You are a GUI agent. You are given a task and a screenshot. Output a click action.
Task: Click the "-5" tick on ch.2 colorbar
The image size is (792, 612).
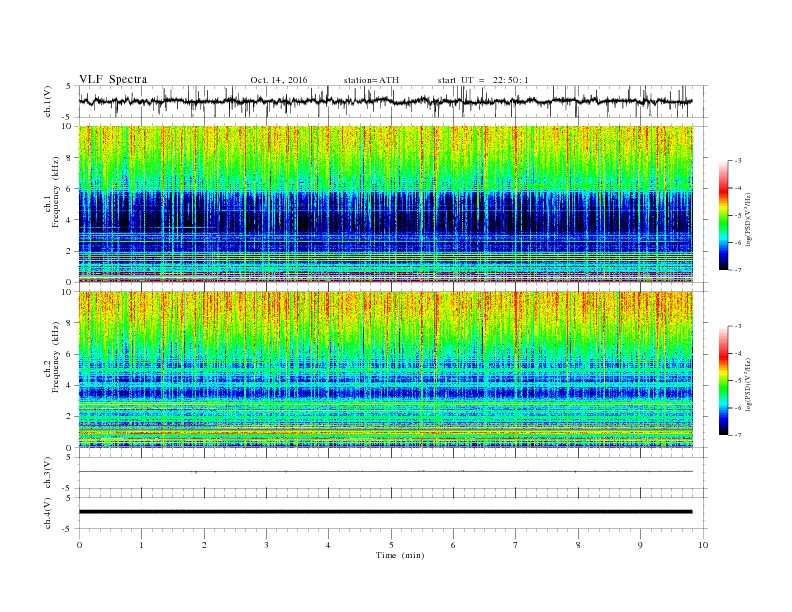pos(737,381)
